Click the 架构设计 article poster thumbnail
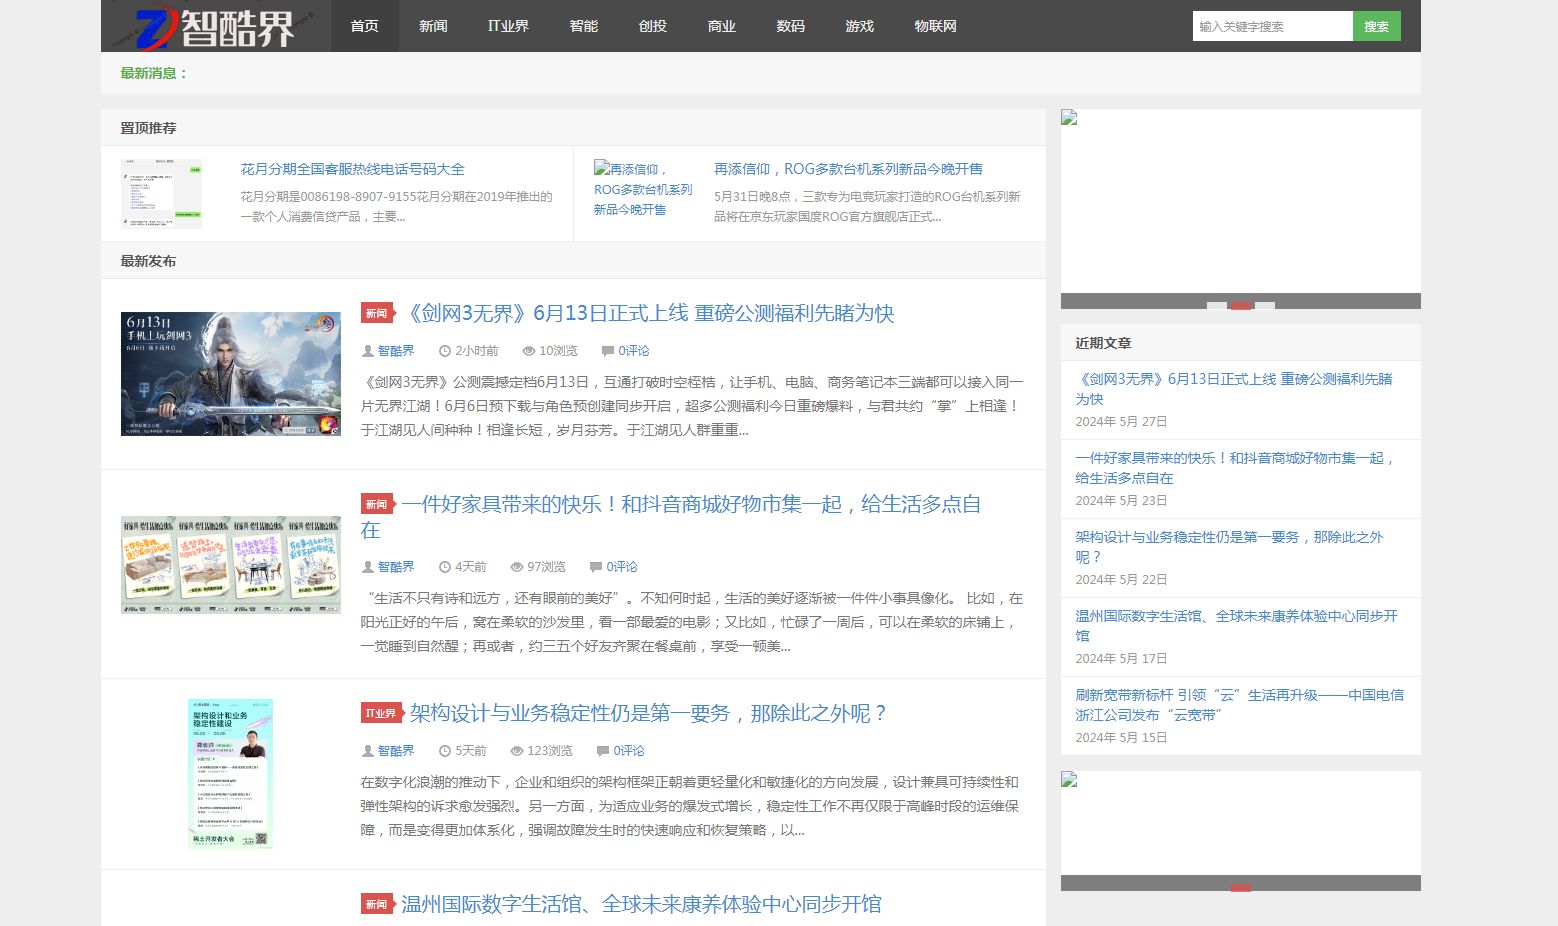Image resolution: width=1558 pixels, height=926 pixels. click(x=231, y=774)
